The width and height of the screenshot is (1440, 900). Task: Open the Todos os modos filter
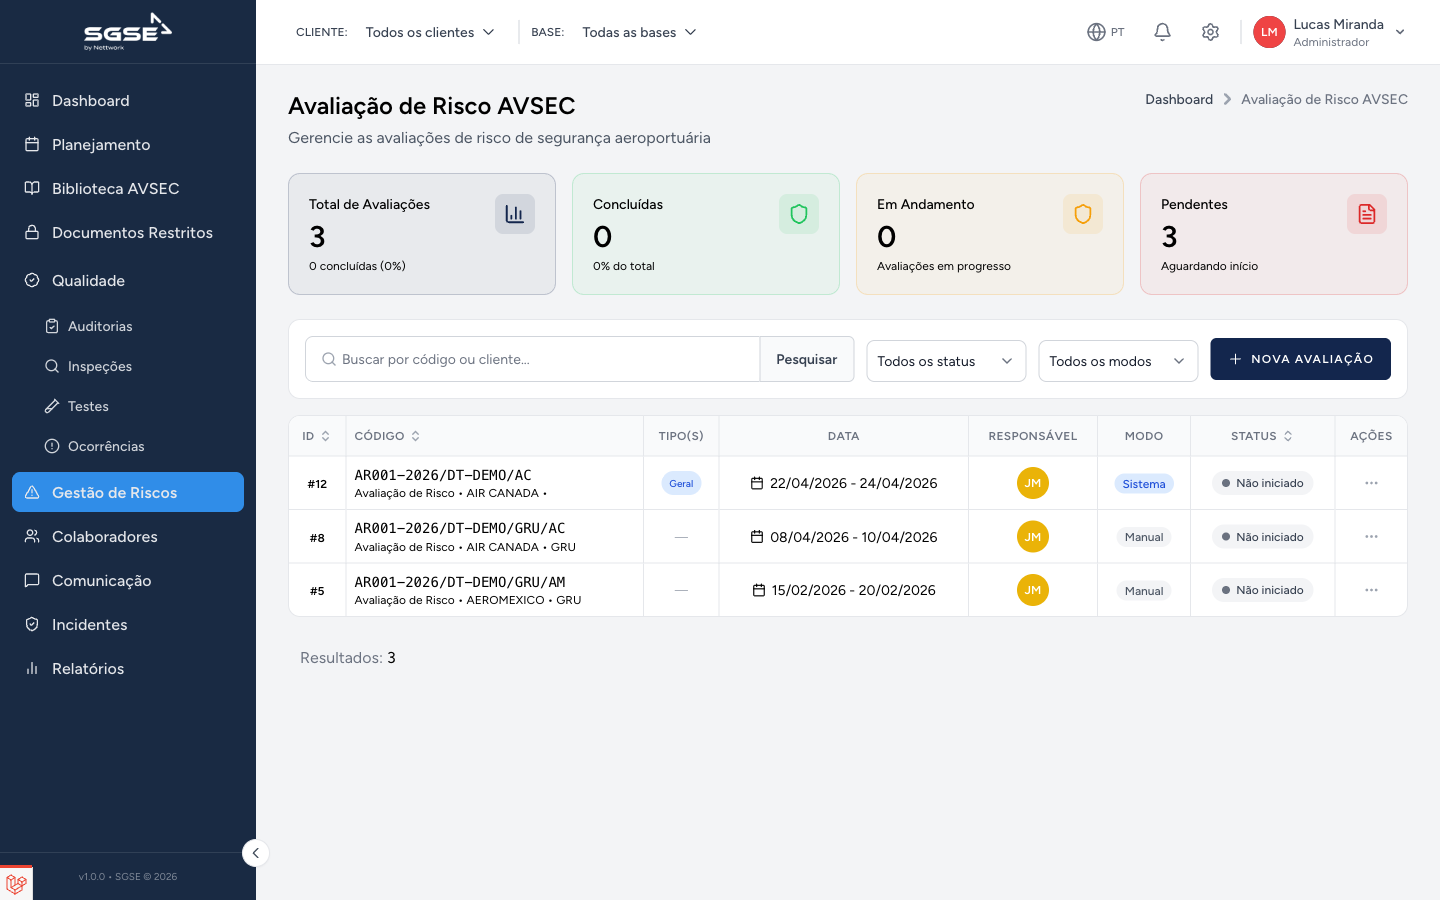tap(1118, 361)
